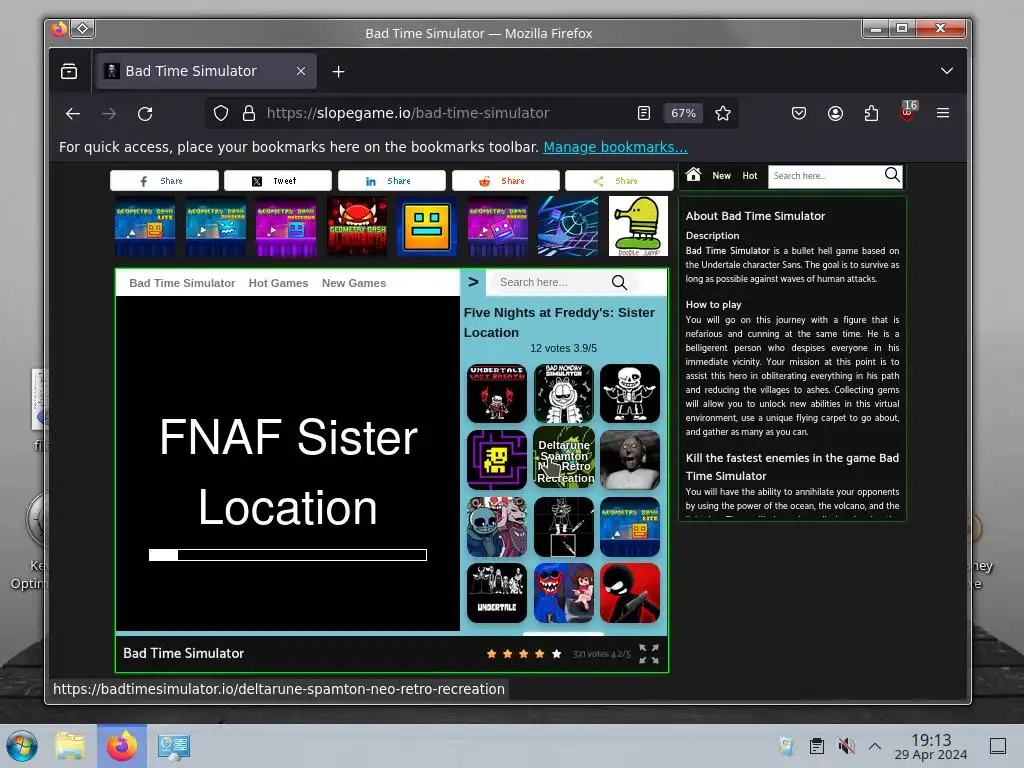The image size is (1024, 768).
Task: Share the page on Reddit
Action: pos(505,181)
